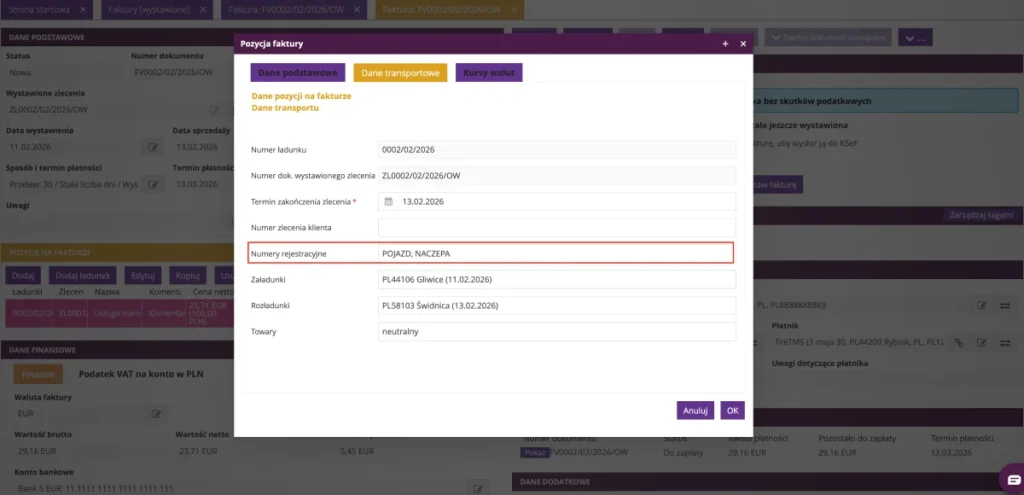Image resolution: width=1024 pixels, height=495 pixels.
Task: Click the Numer ładunku field
Action: pos(557,150)
